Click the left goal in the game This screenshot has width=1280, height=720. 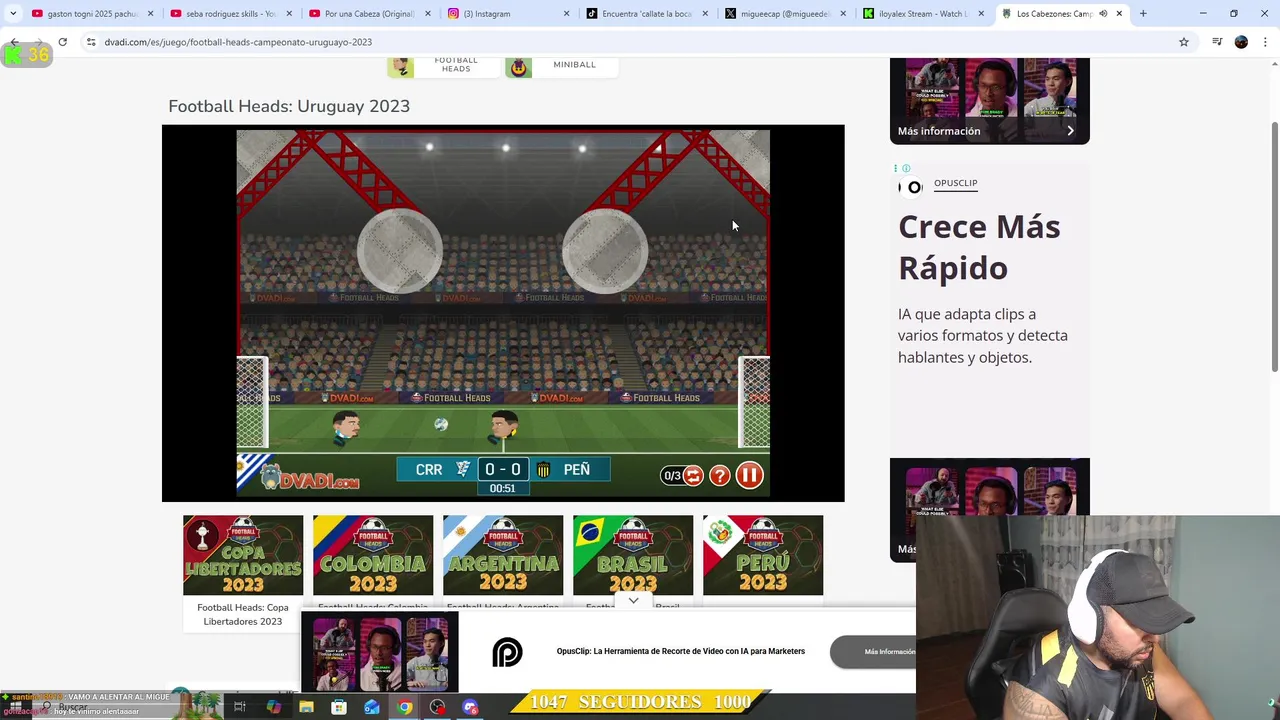click(252, 402)
